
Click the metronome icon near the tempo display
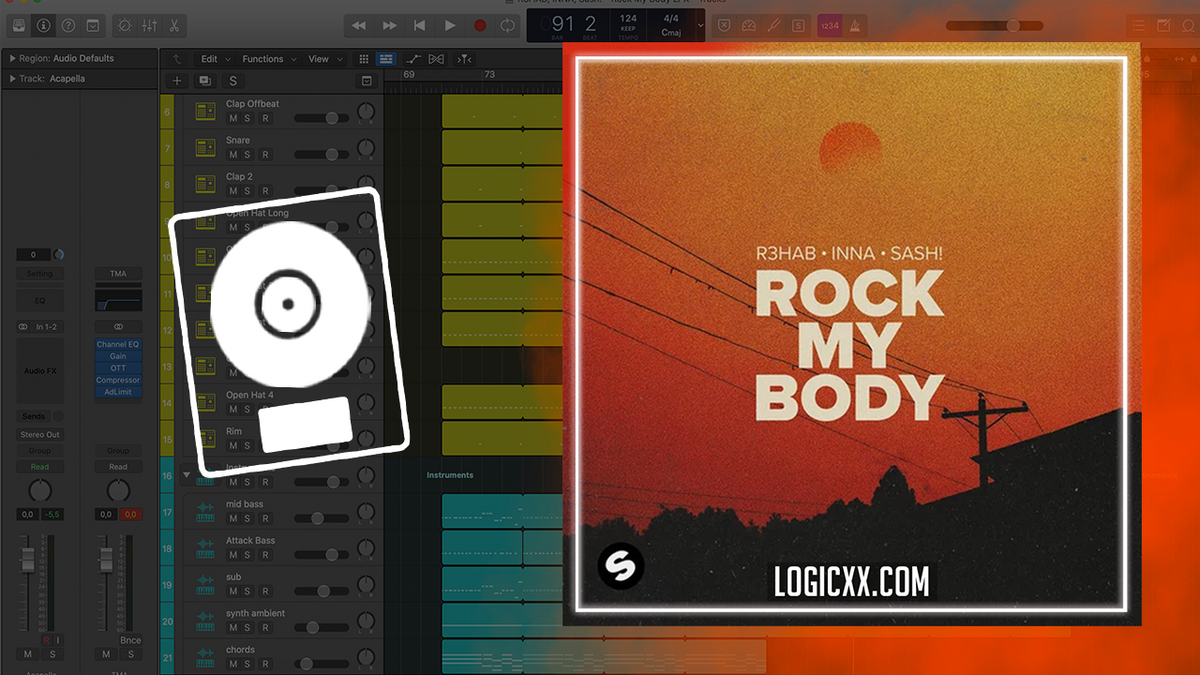coord(854,26)
